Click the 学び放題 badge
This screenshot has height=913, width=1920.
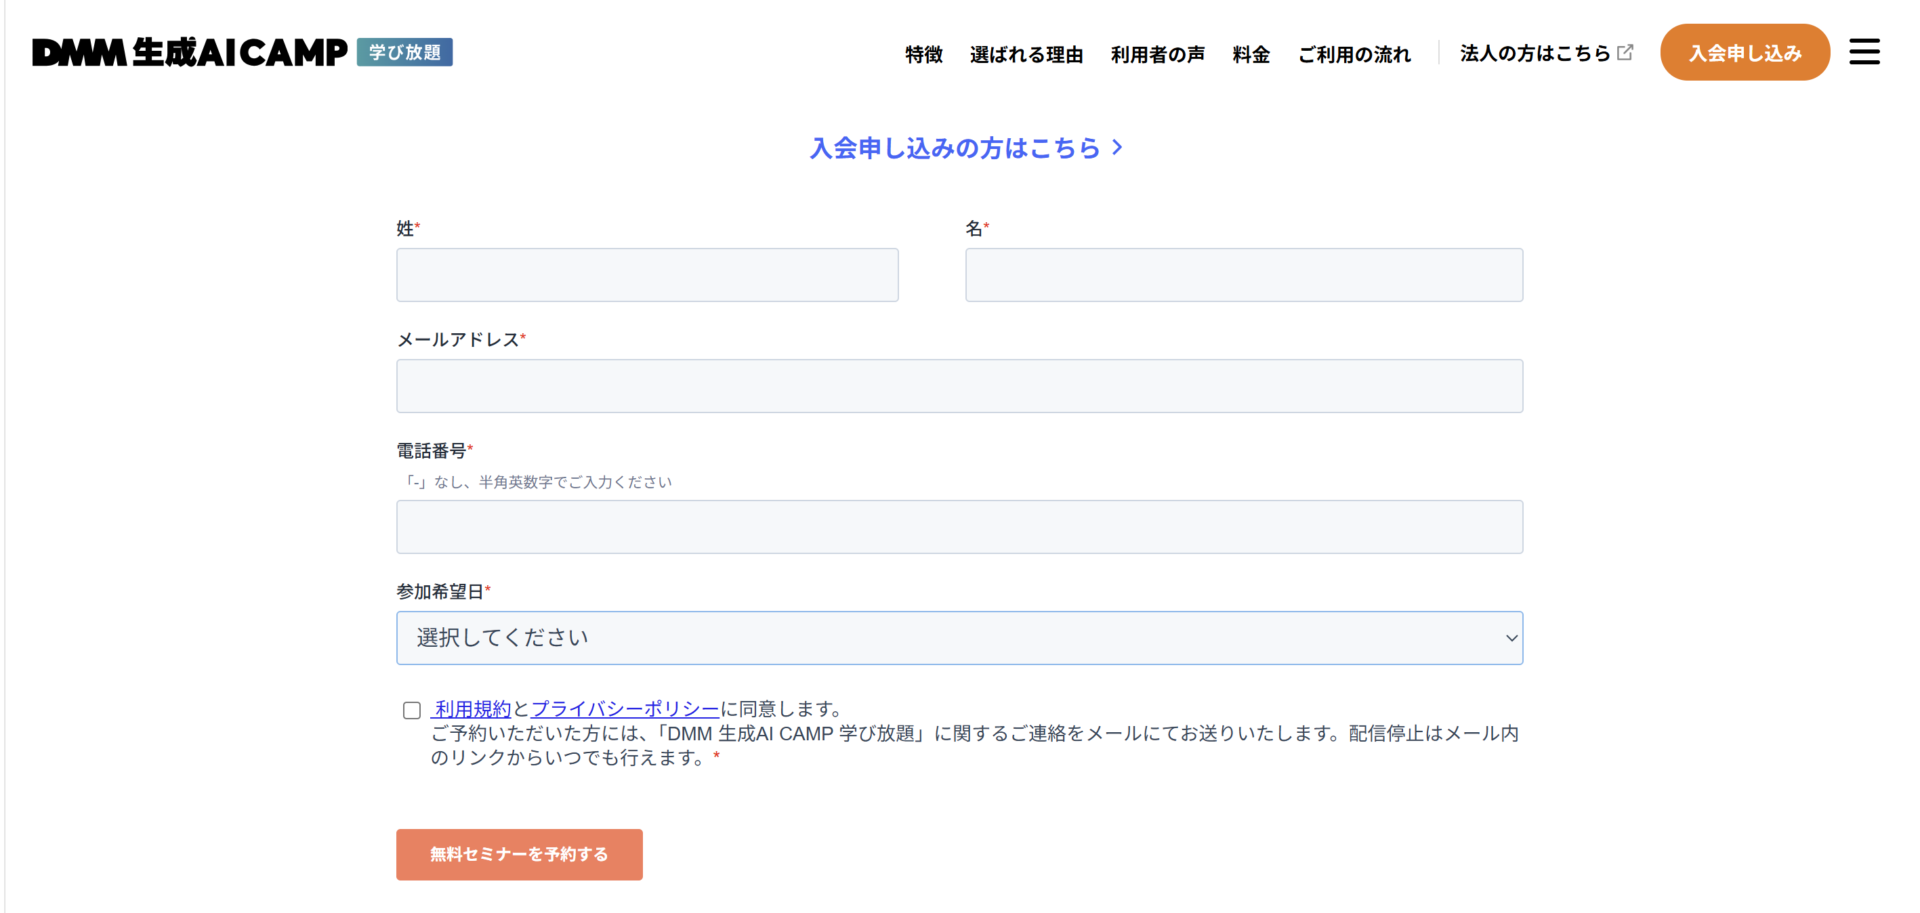405,52
